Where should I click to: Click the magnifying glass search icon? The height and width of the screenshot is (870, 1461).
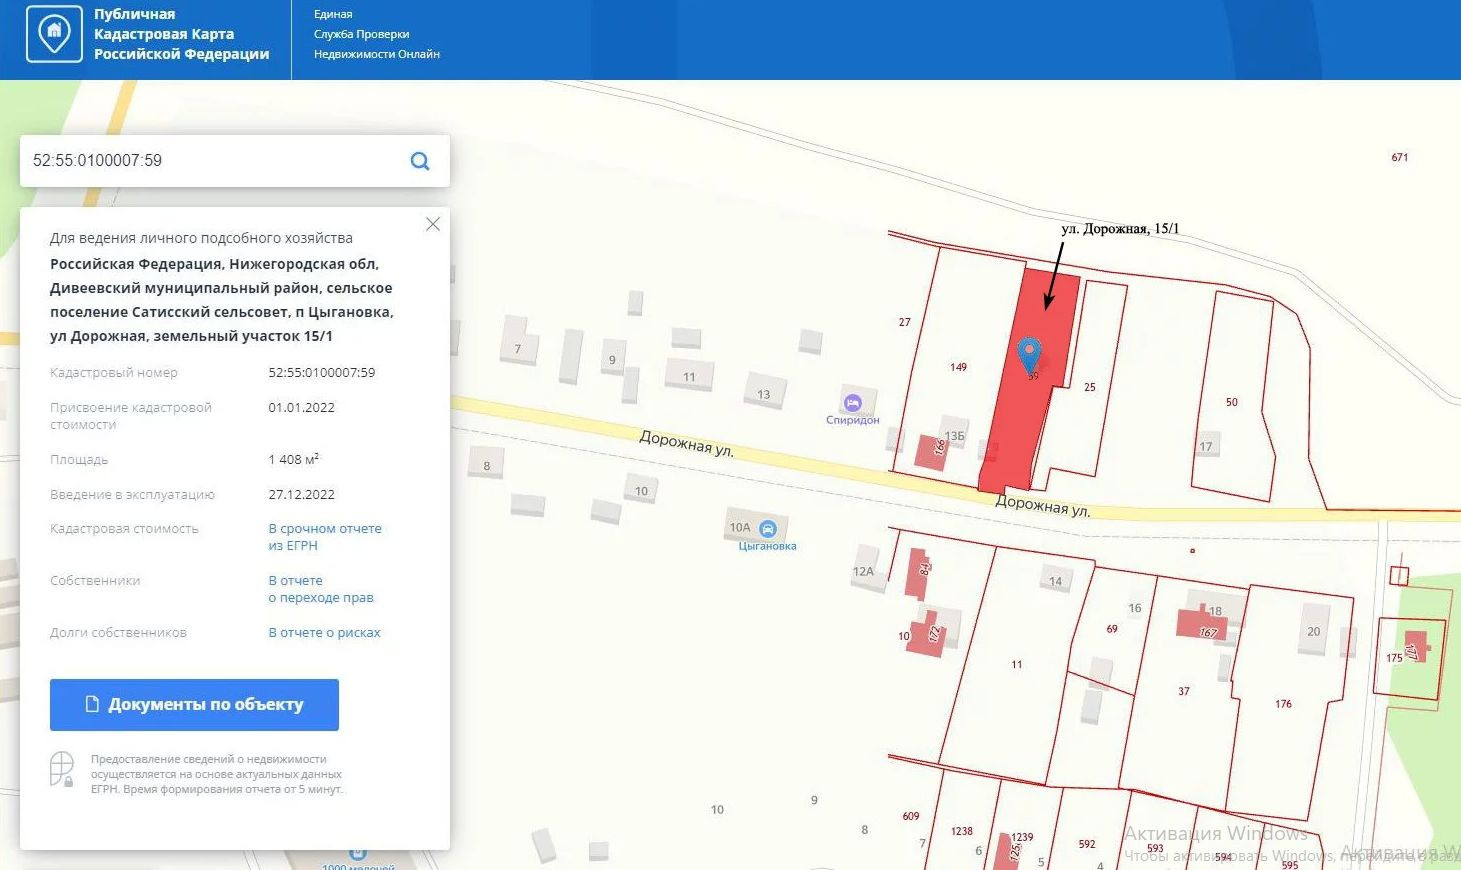pos(420,161)
